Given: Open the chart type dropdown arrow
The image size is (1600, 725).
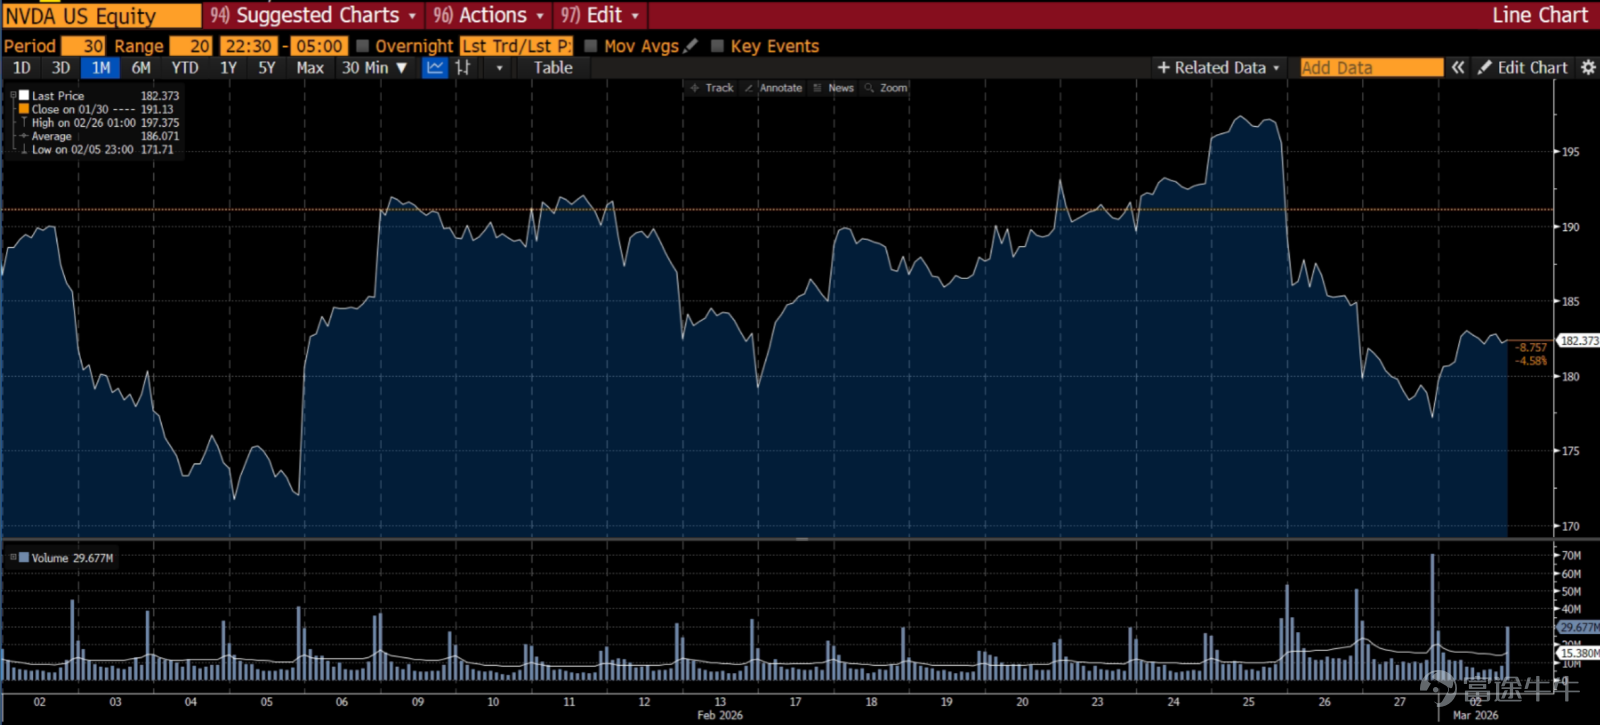Looking at the screenshot, I should coord(500,68).
